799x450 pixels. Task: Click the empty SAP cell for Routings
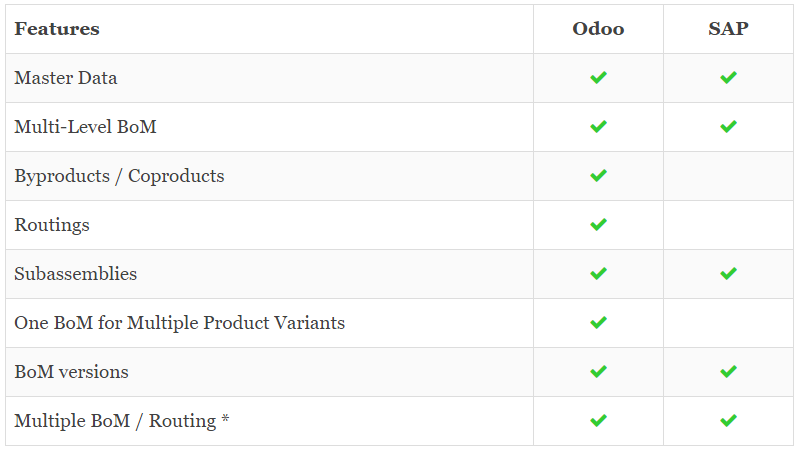tap(728, 225)
